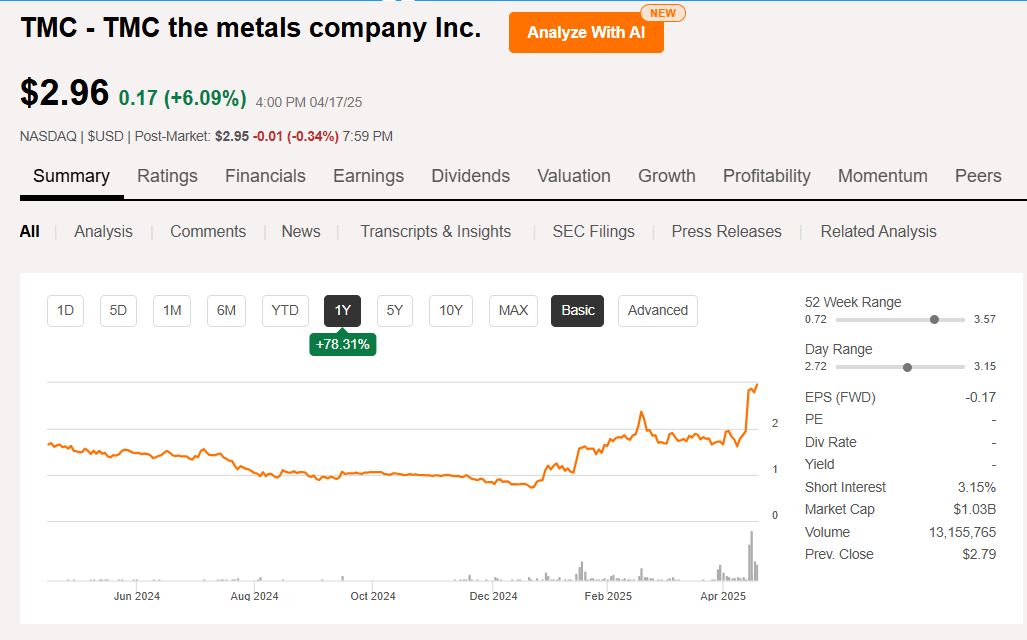This screenshot has width=1027, height=640.
Task: Click the 52 Week Range slider handle
Action: coord(934,319)
